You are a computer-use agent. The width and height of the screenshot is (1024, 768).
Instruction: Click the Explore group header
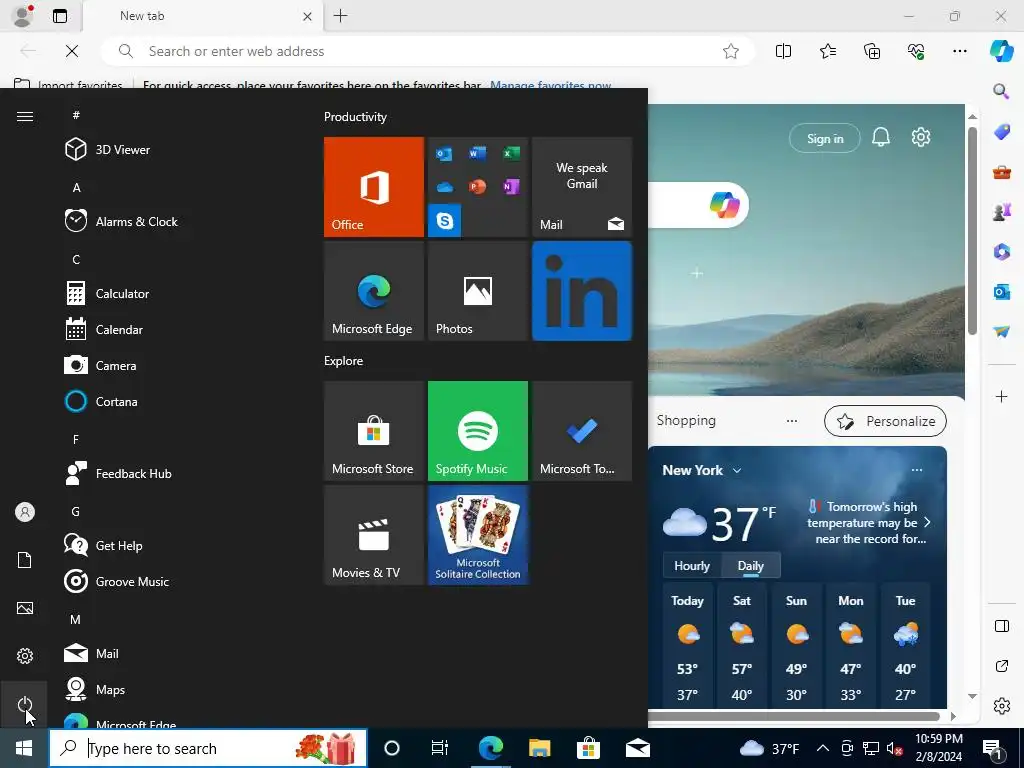coord(344,360)
